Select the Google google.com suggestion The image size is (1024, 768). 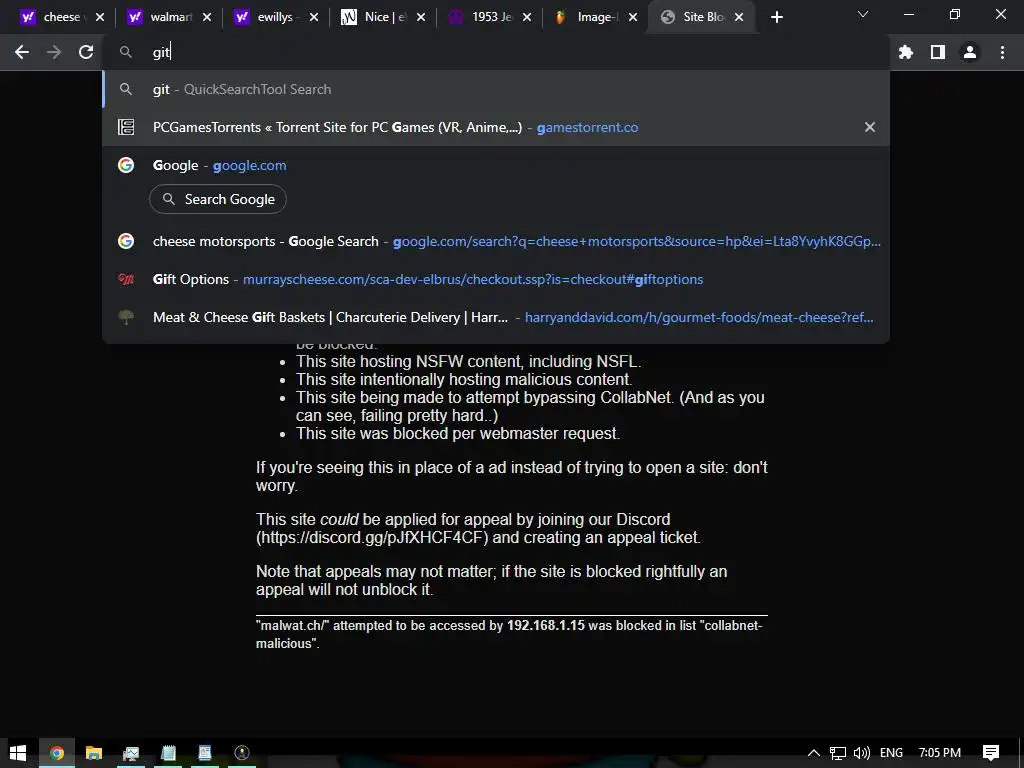pos(496,165)
